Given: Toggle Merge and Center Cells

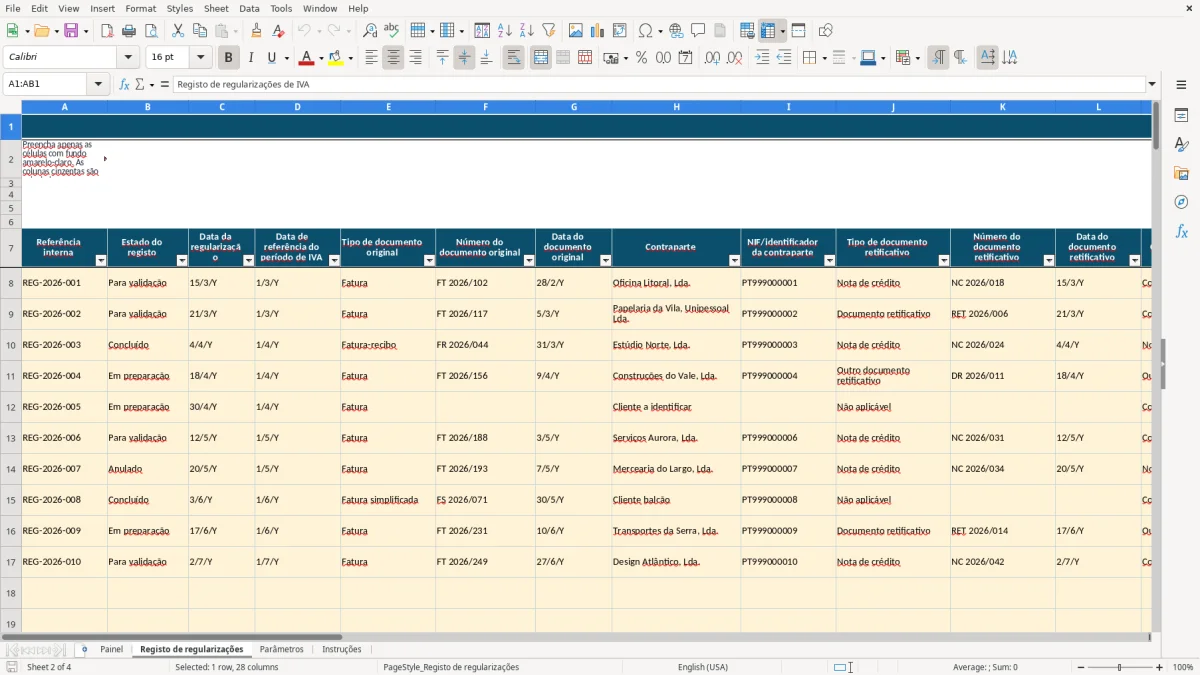Looking at the screenshot, I should [x=541, y=58].
